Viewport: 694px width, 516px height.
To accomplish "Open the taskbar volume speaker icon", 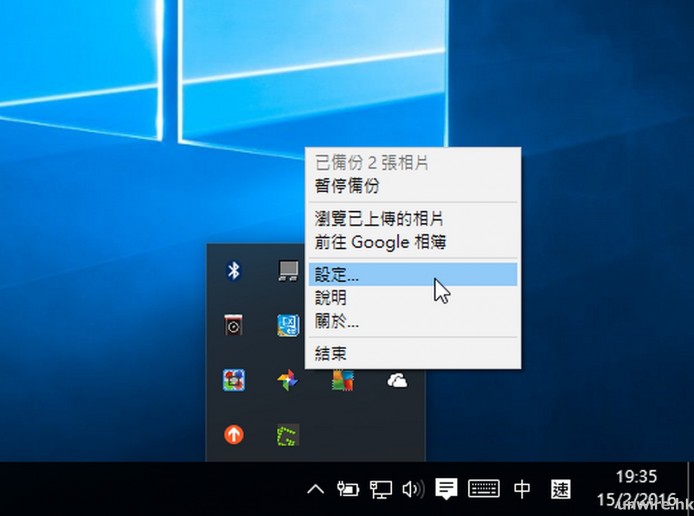I will [x=411, y=489].
